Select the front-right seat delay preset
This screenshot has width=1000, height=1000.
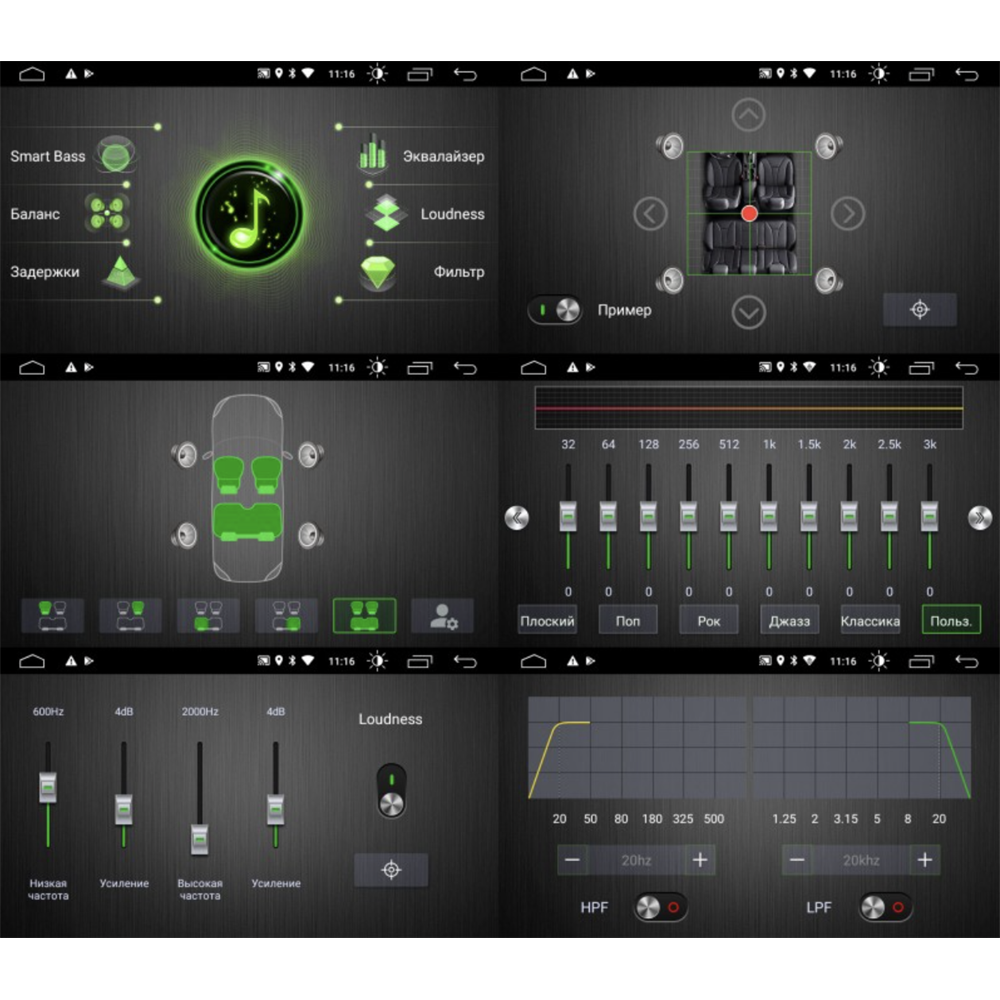131,615
